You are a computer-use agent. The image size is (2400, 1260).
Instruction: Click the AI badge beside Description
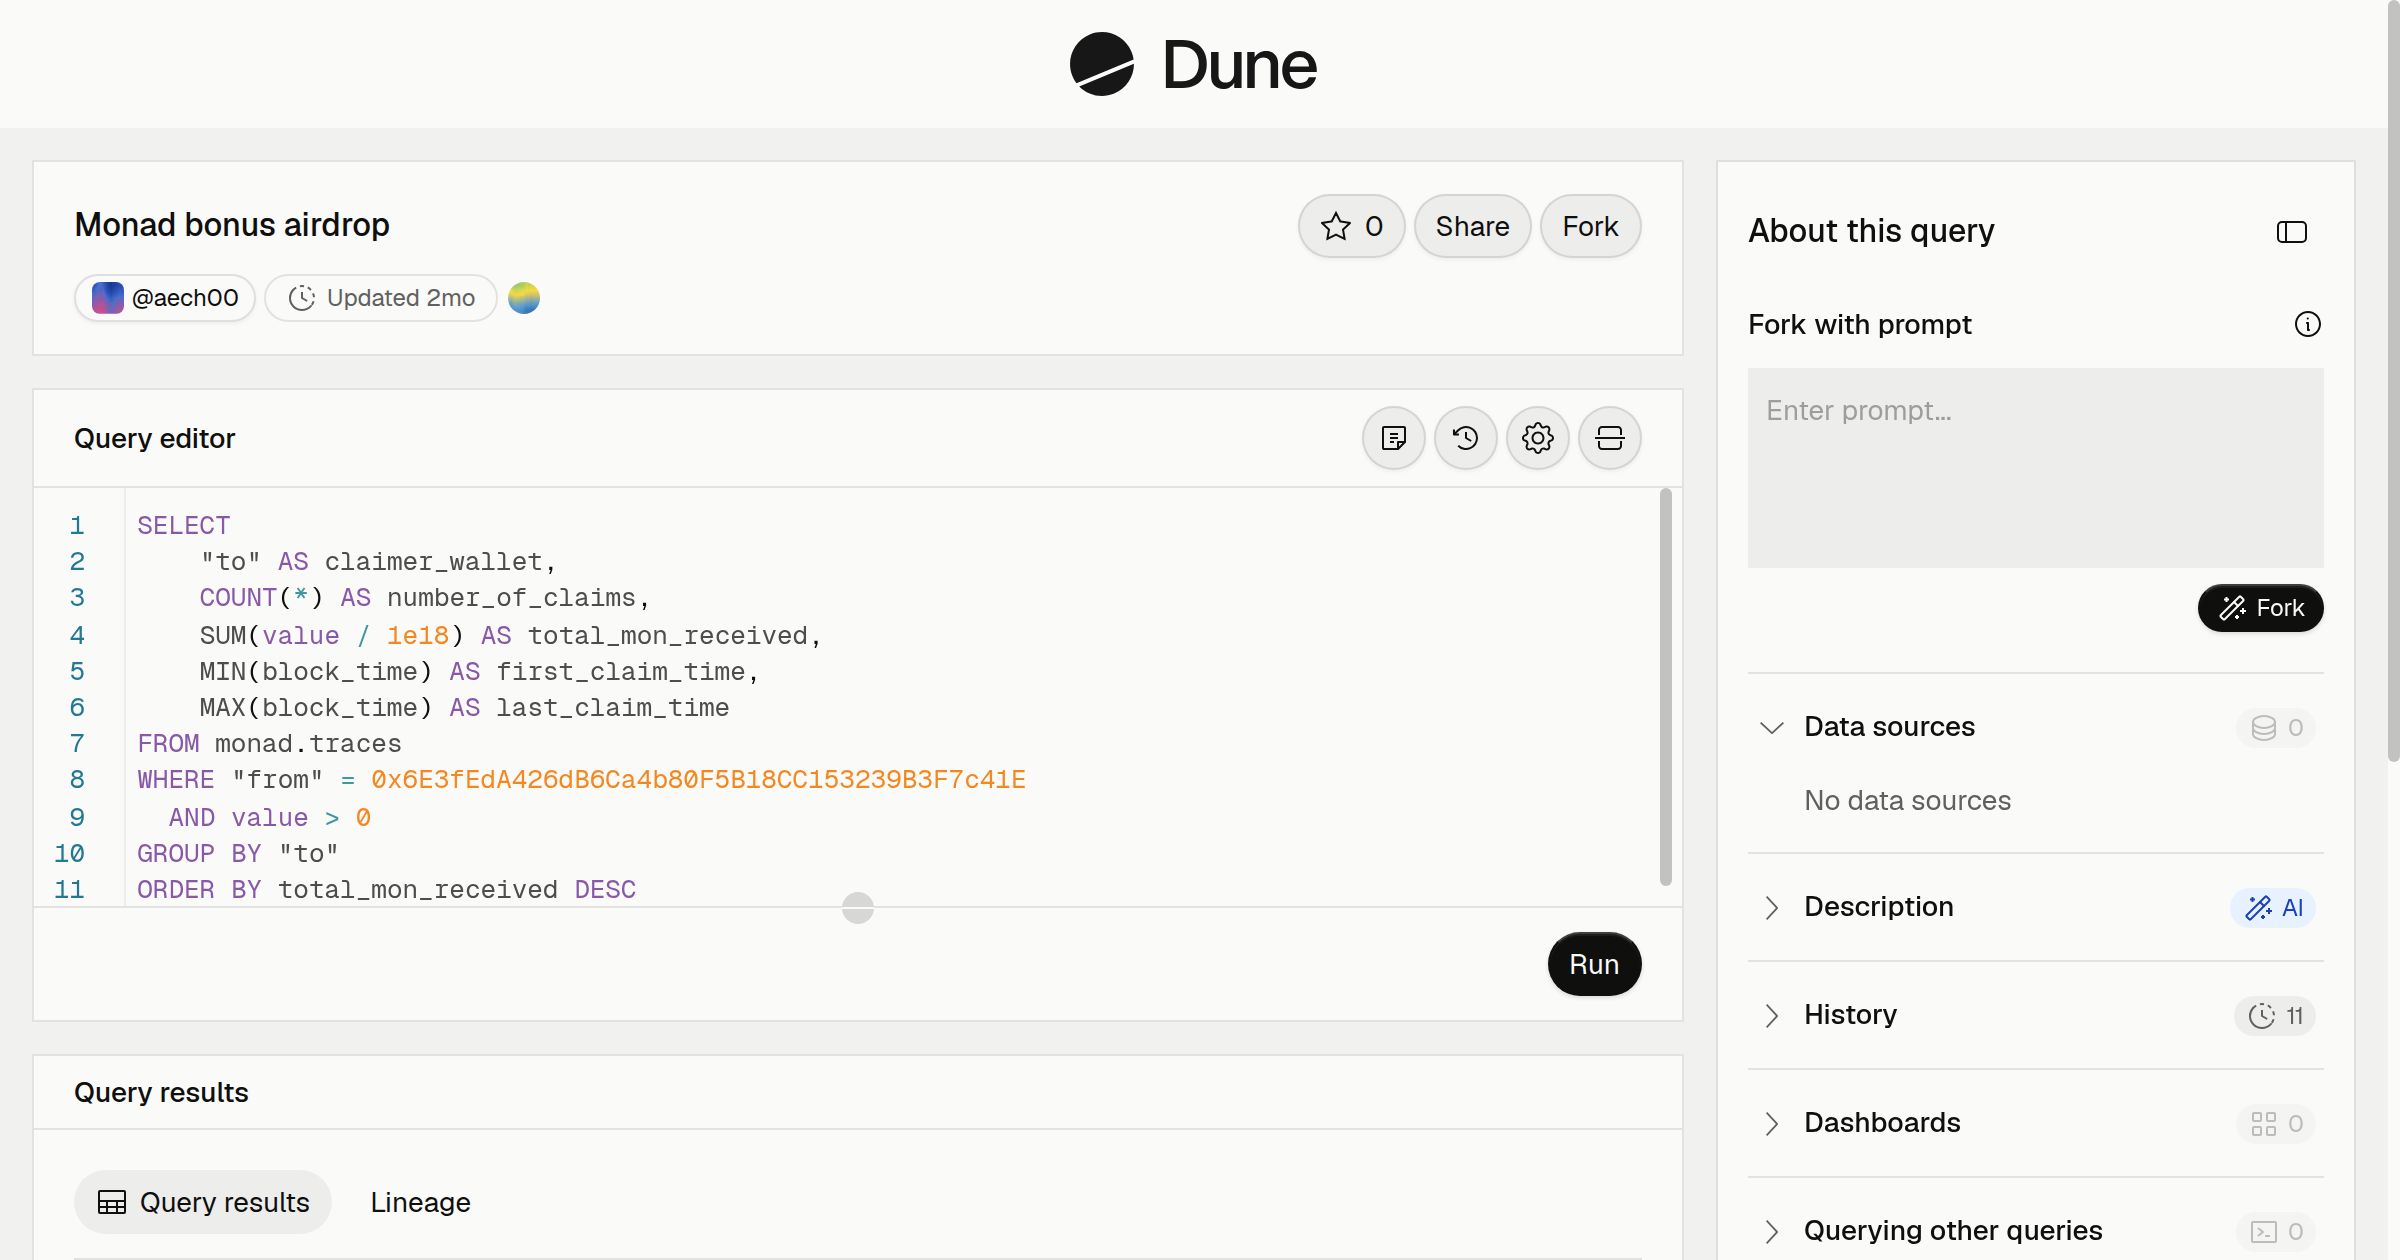(2273, 907)
